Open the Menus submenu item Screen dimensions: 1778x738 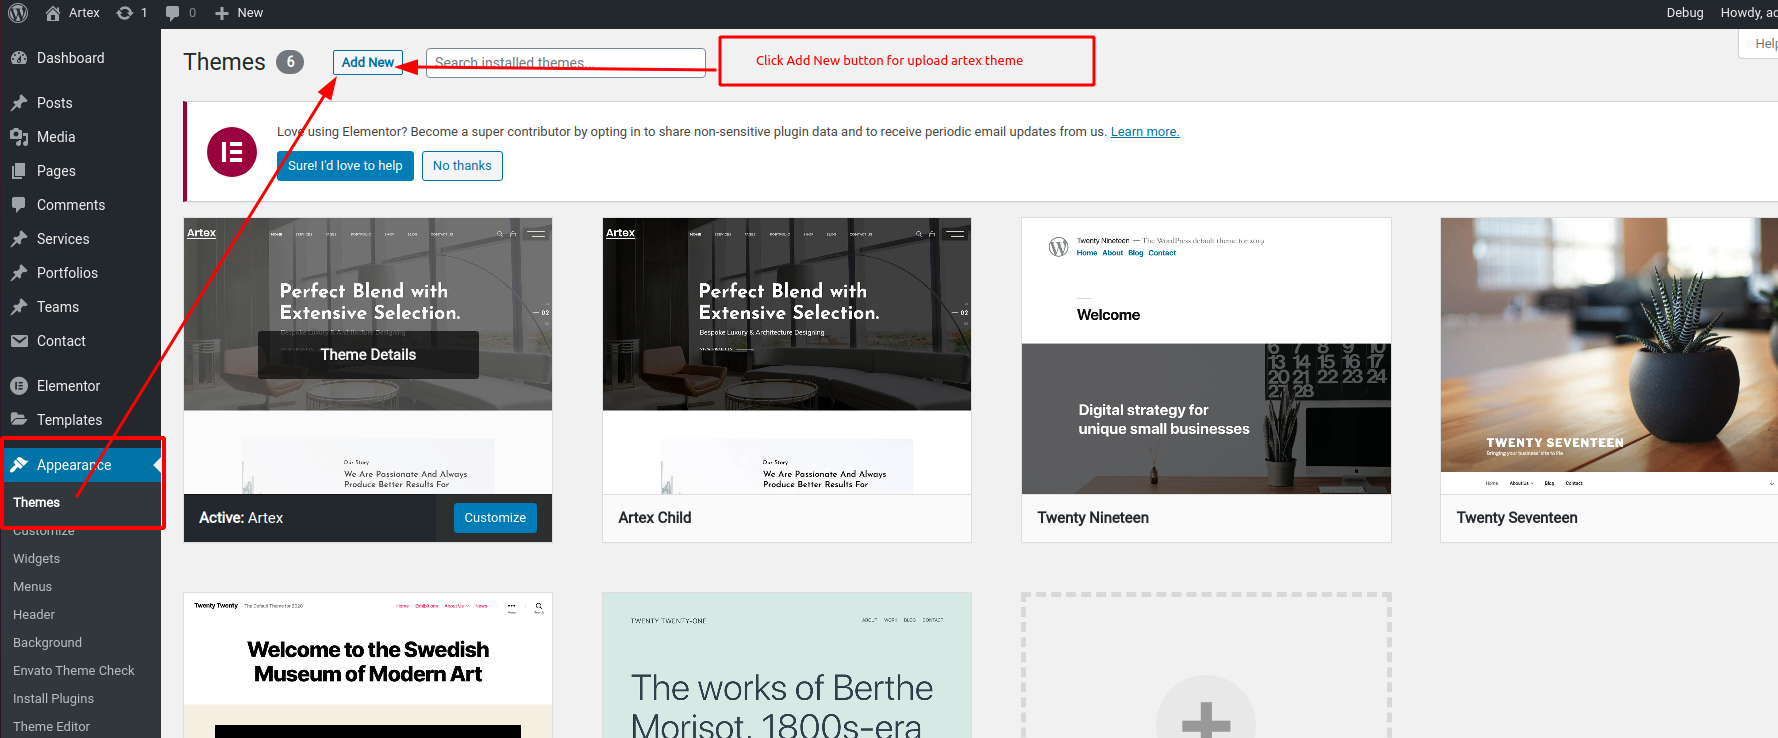coord(32,587)
